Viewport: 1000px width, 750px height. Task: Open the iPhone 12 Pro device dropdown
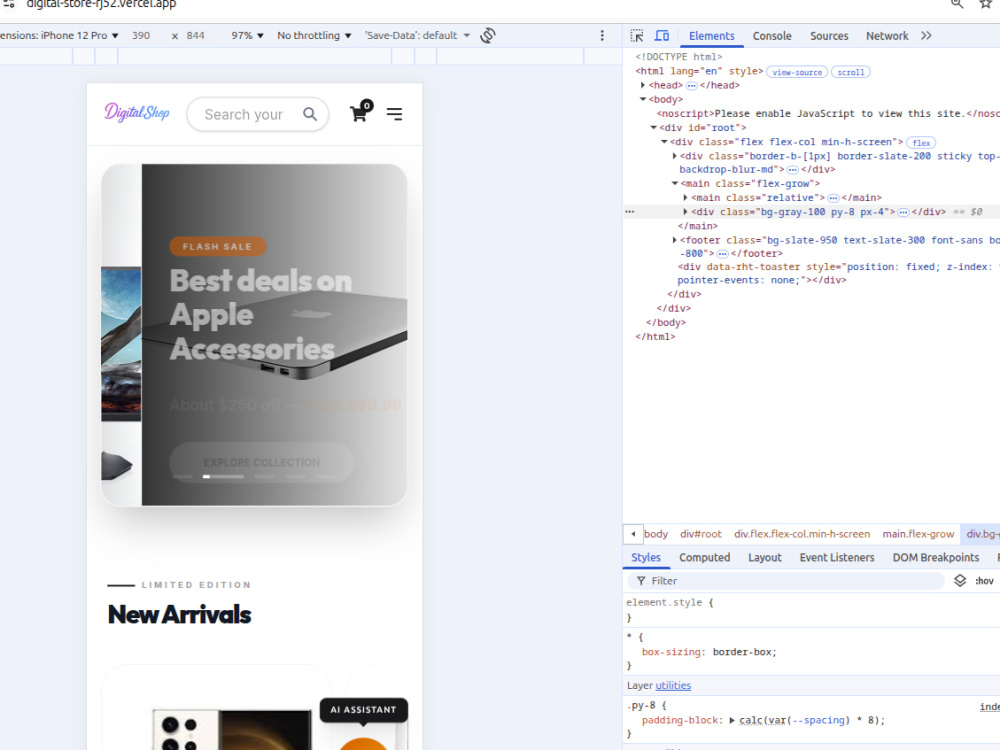[x=59, y=36]
